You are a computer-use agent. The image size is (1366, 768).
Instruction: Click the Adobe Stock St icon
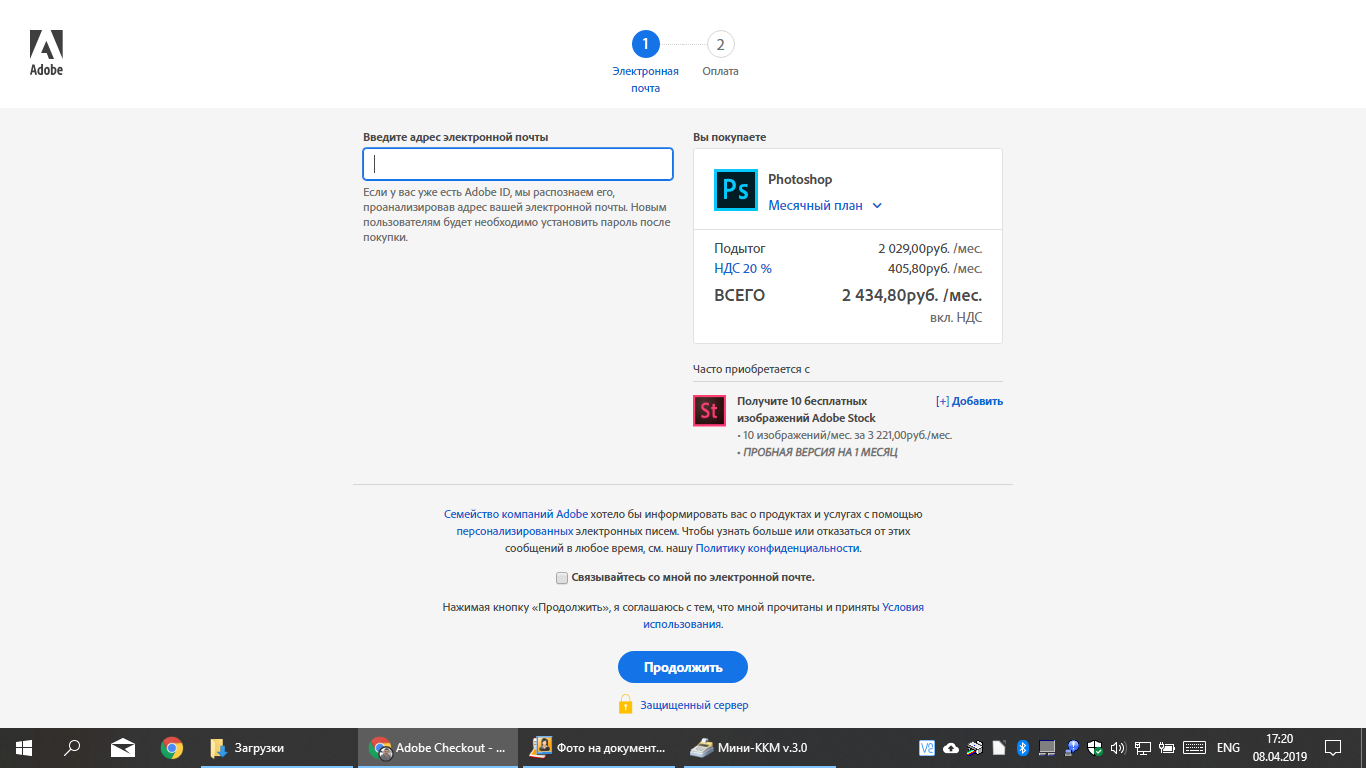click(709, 411)
